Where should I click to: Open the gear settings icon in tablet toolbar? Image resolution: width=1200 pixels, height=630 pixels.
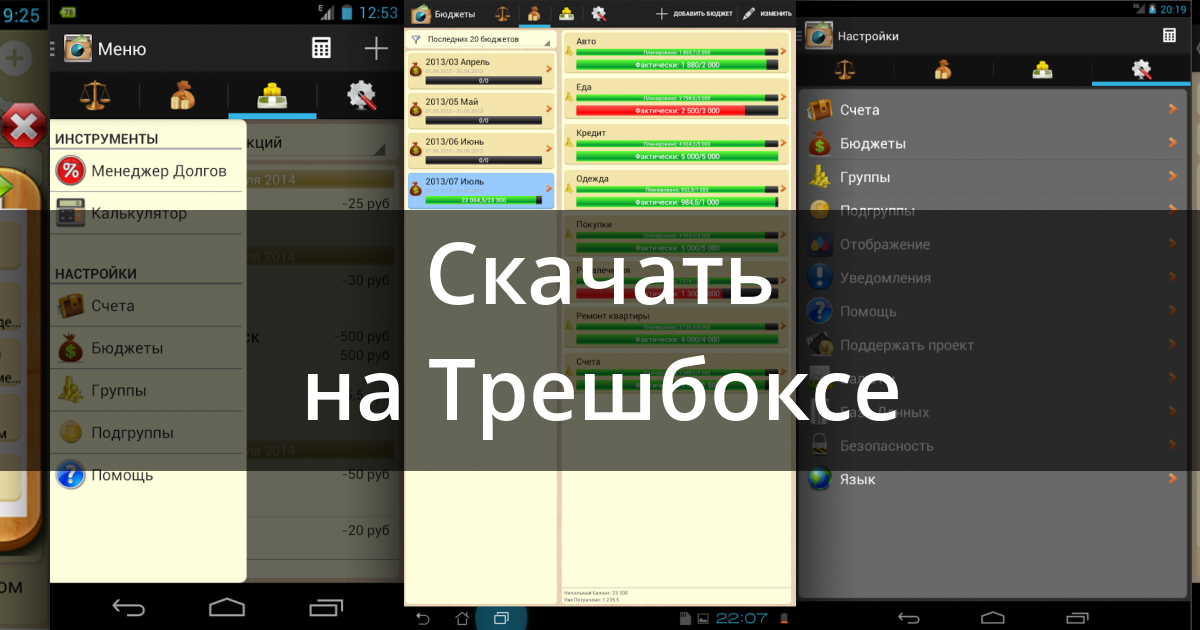pyautogui.click(x=598, y=14)
